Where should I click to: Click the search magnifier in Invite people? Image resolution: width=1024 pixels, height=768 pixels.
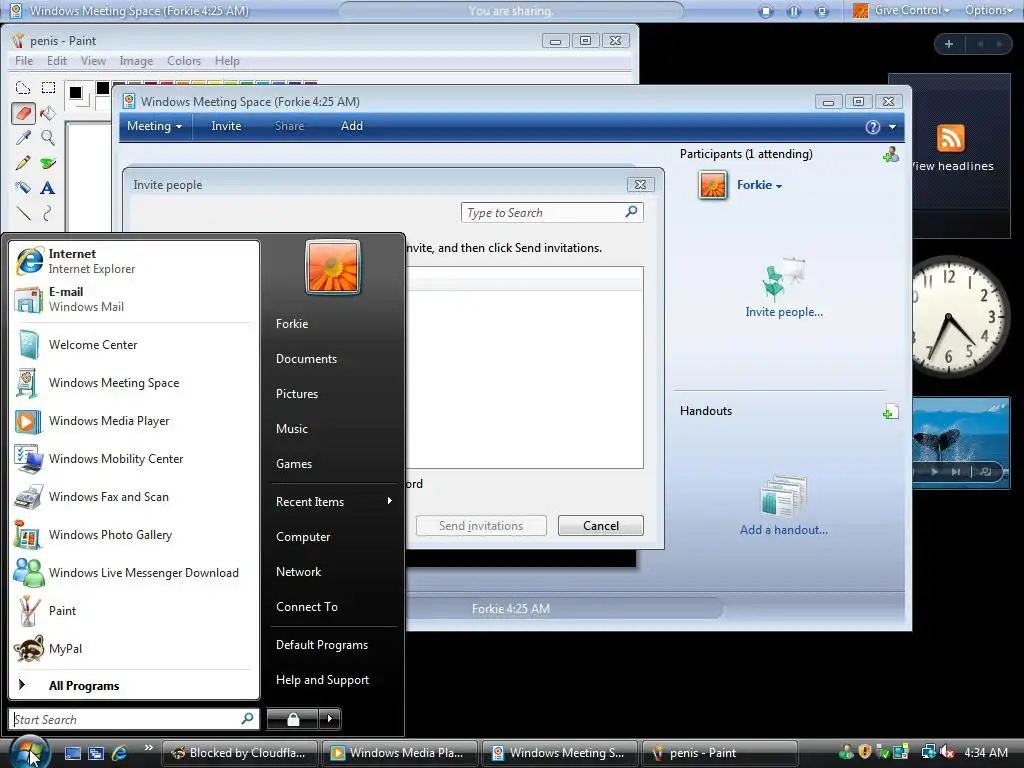pyautogui.click(x=632, y=212)
